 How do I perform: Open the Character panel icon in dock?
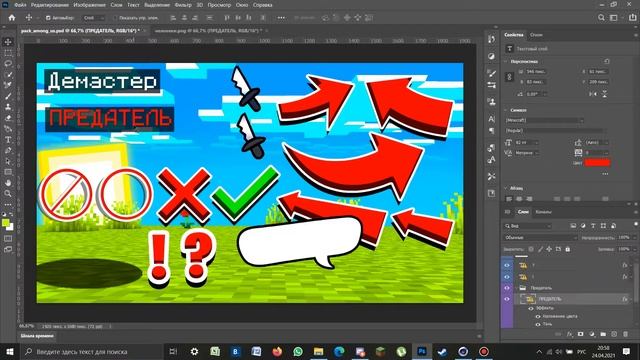coord(491,119)
